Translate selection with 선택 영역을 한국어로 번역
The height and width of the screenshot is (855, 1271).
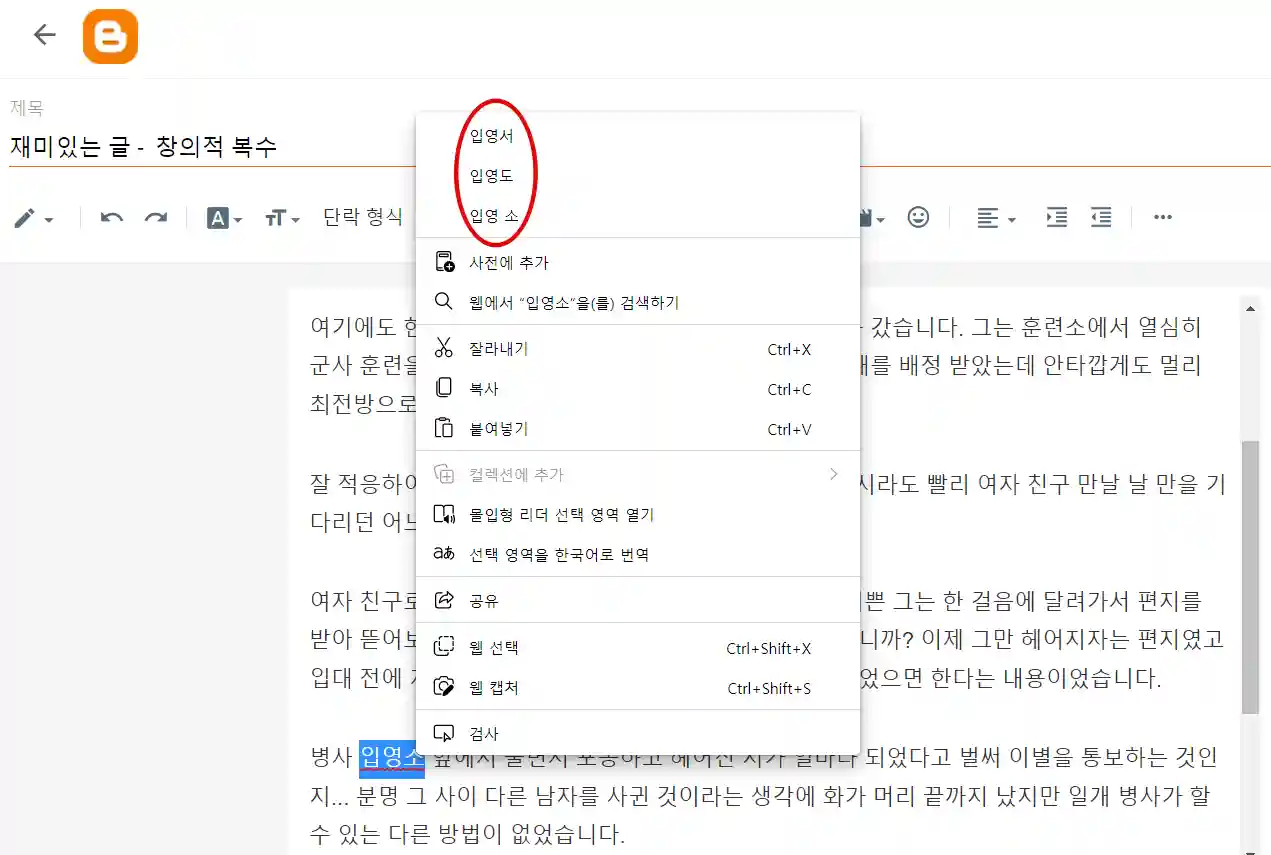click(x=638, y=554)
